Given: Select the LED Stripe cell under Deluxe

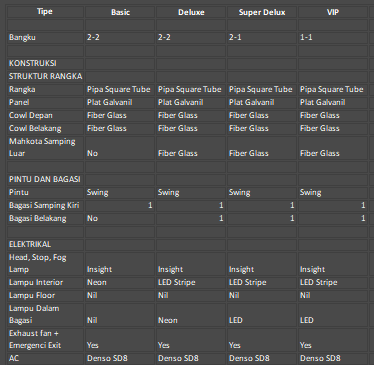Looking at the screenshot, I should coord(191,282).
